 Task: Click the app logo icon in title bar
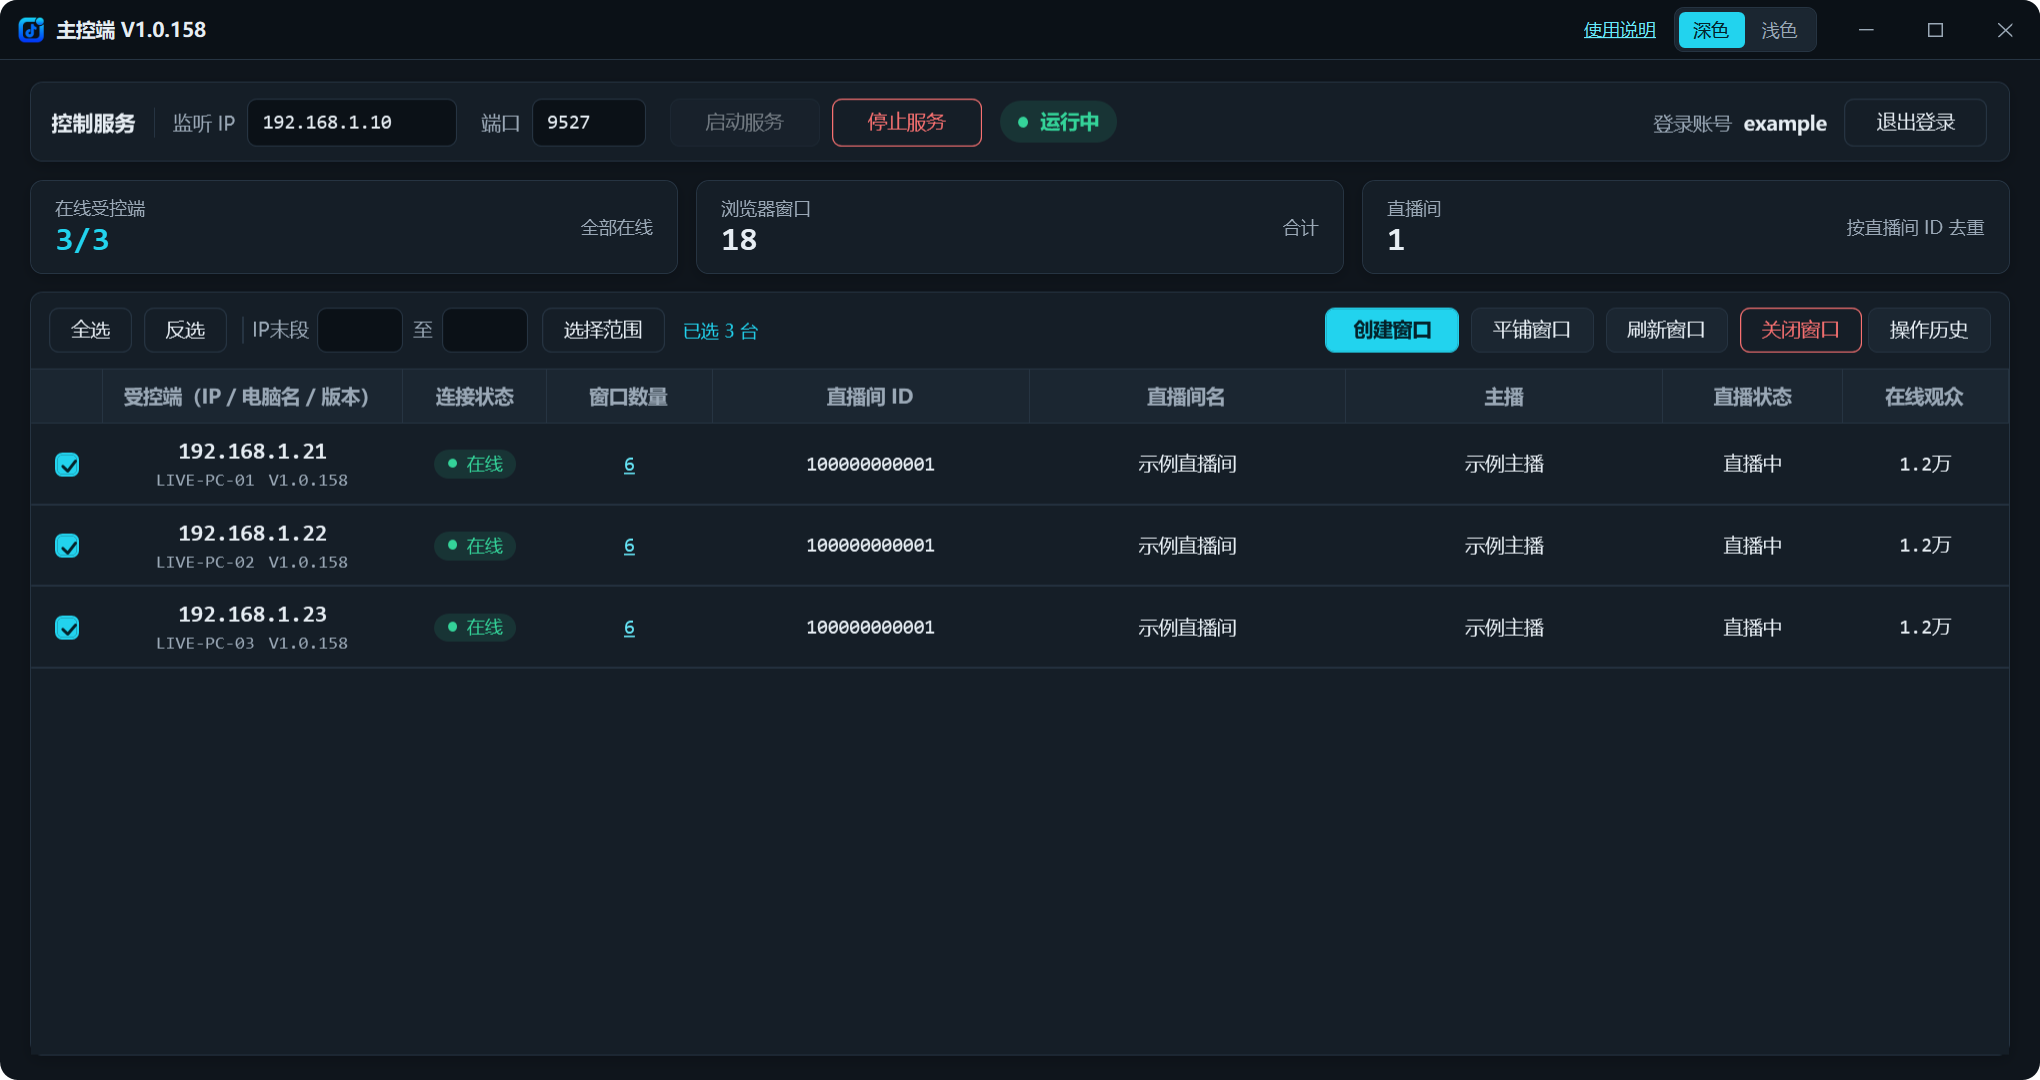click(x=31, y=30)
